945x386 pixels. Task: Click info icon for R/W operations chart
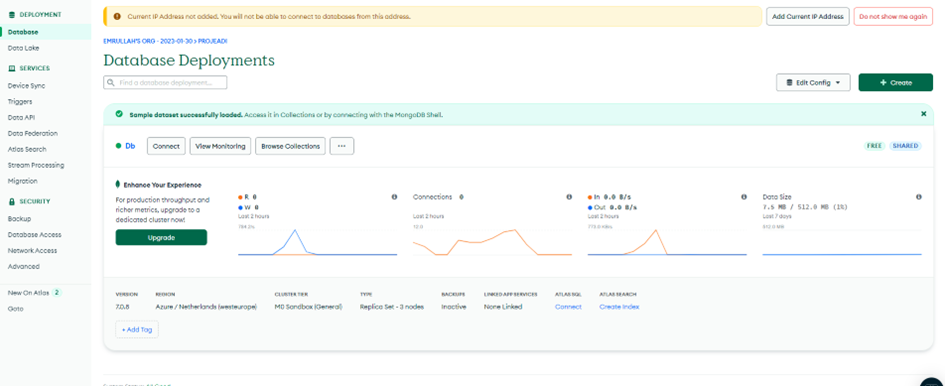[x=394, y=197]
